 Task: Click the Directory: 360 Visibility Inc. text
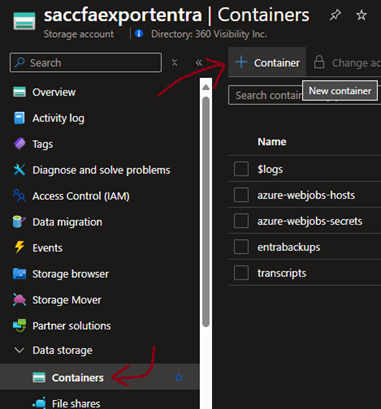pyautogui.click(x=209, y=34)
